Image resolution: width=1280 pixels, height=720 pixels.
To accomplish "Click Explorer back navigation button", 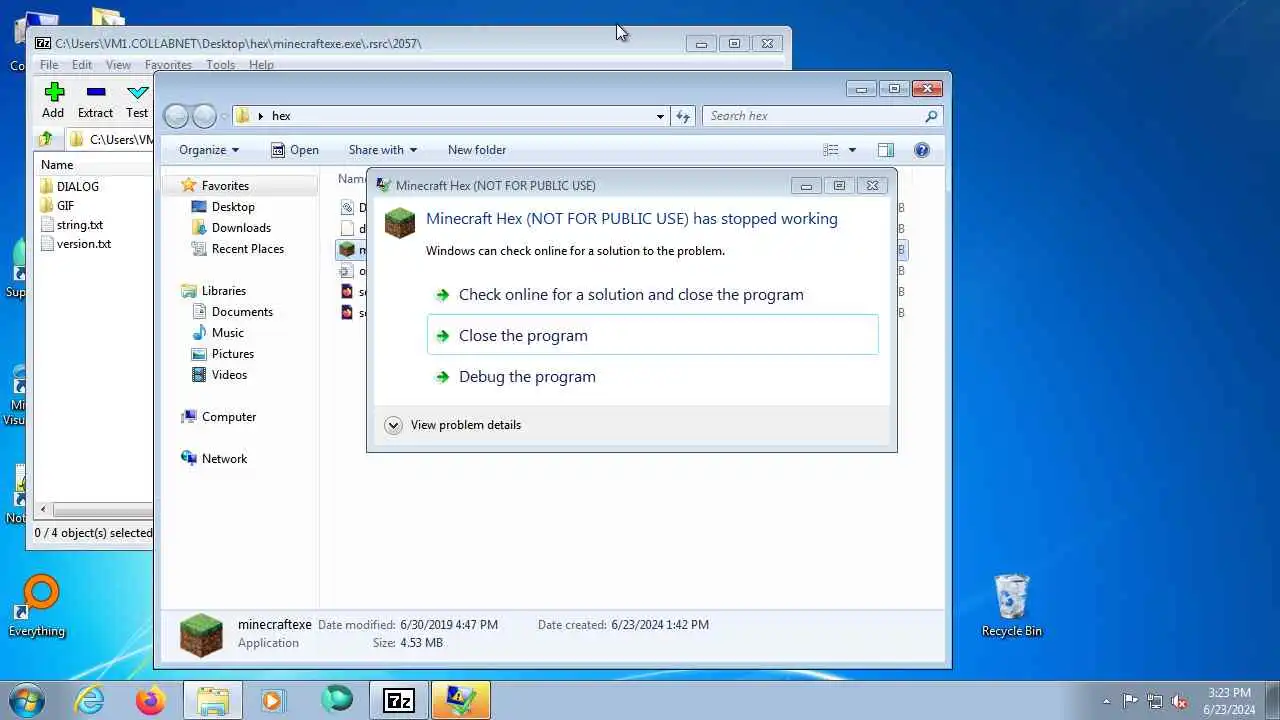I will 176,116.
